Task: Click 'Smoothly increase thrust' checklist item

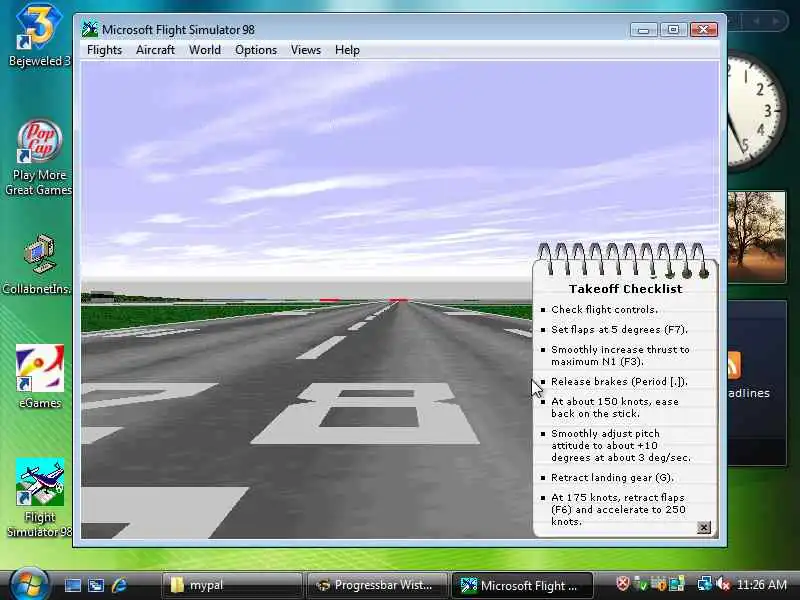Action: pos(620,356)
